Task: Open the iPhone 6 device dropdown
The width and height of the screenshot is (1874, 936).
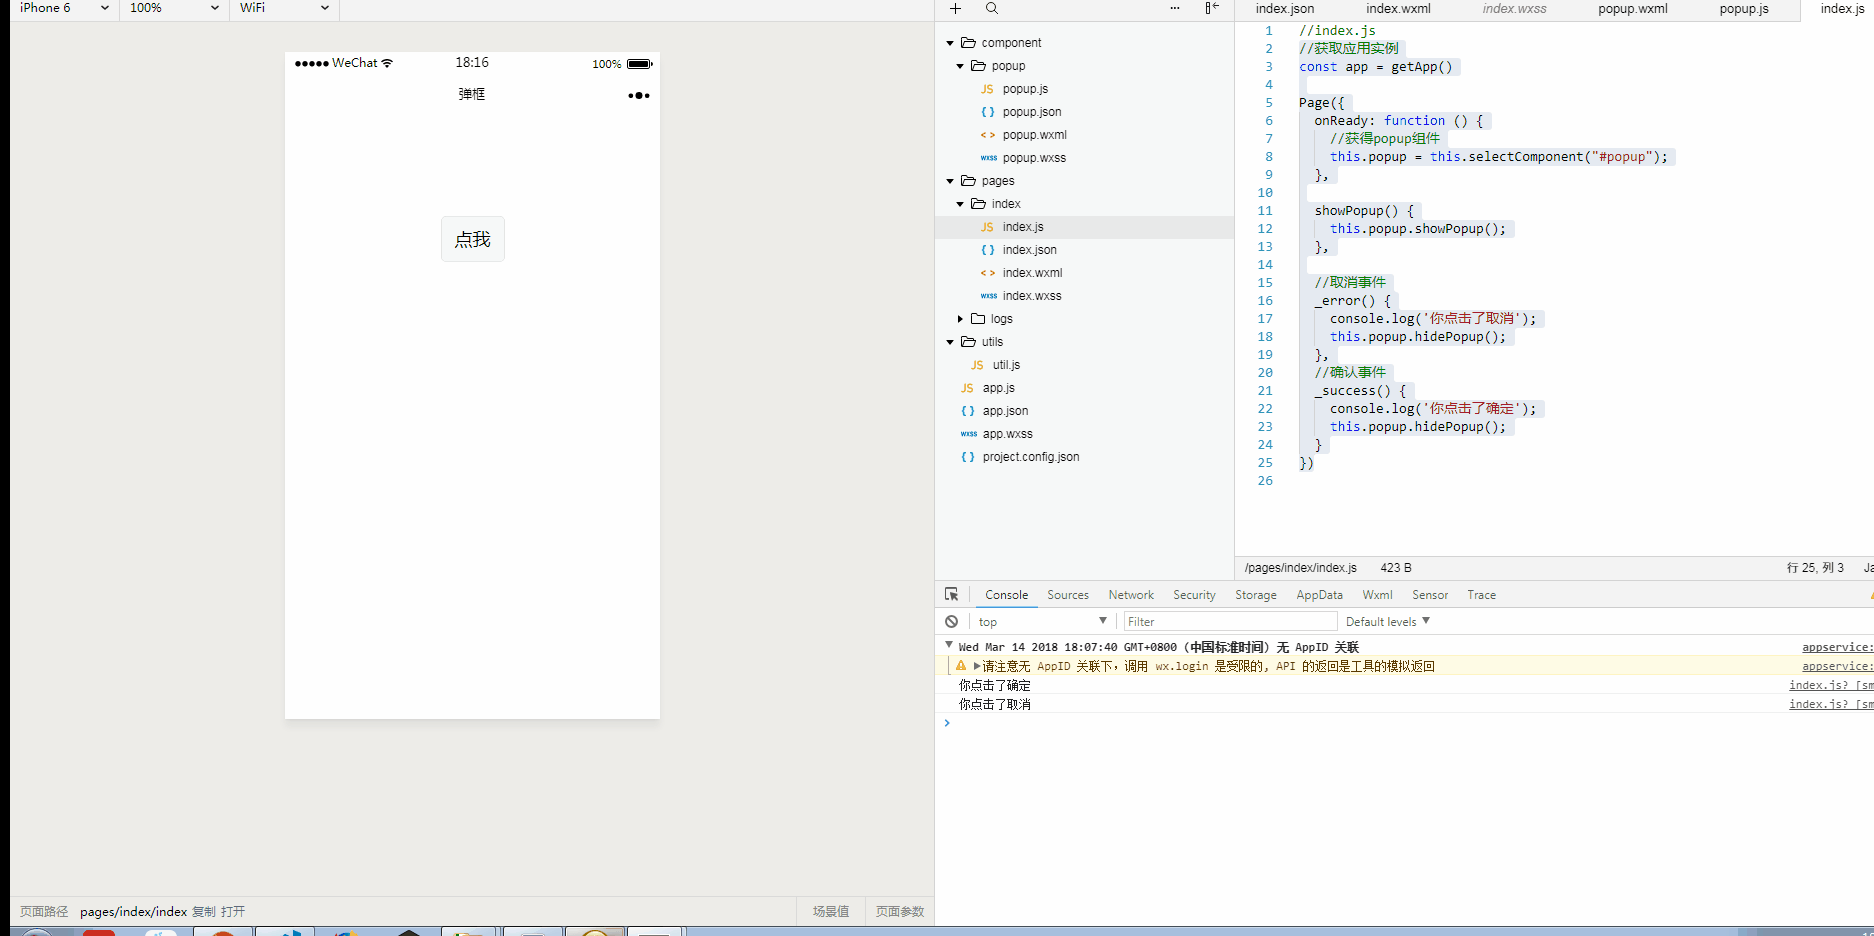Action: [x=64, y=8]
